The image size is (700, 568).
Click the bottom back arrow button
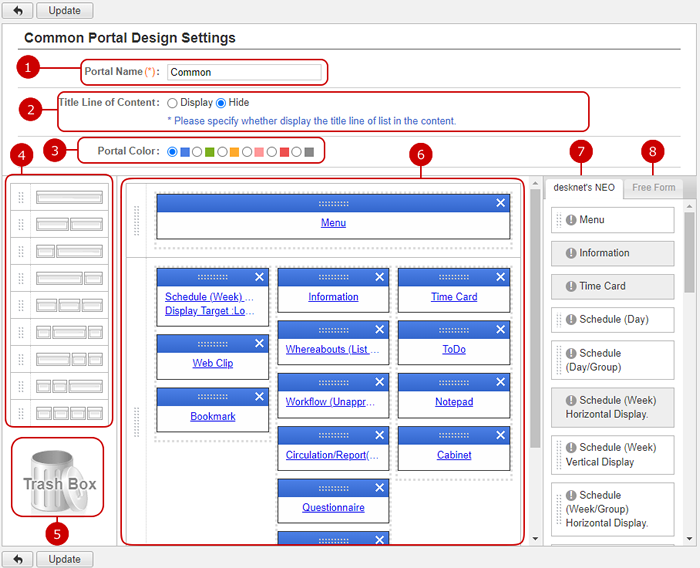(x=17, y=559)
